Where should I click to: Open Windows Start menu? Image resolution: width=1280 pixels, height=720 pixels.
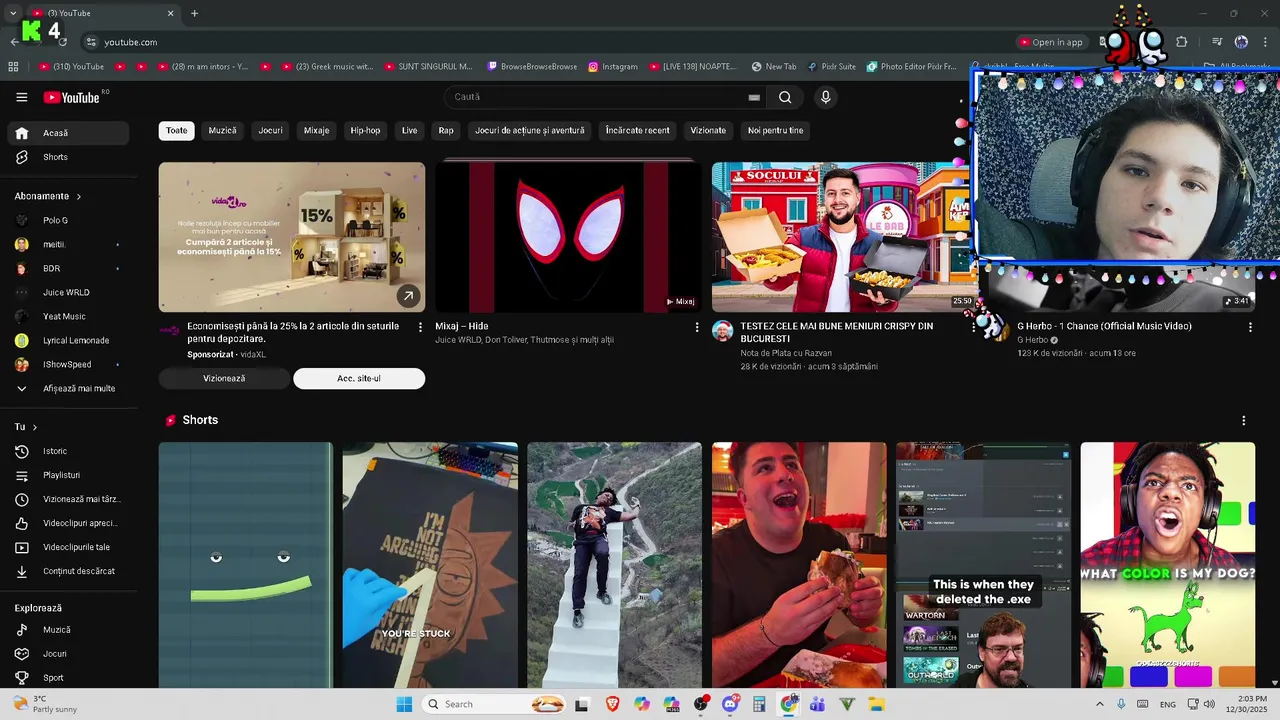[404, 704]
